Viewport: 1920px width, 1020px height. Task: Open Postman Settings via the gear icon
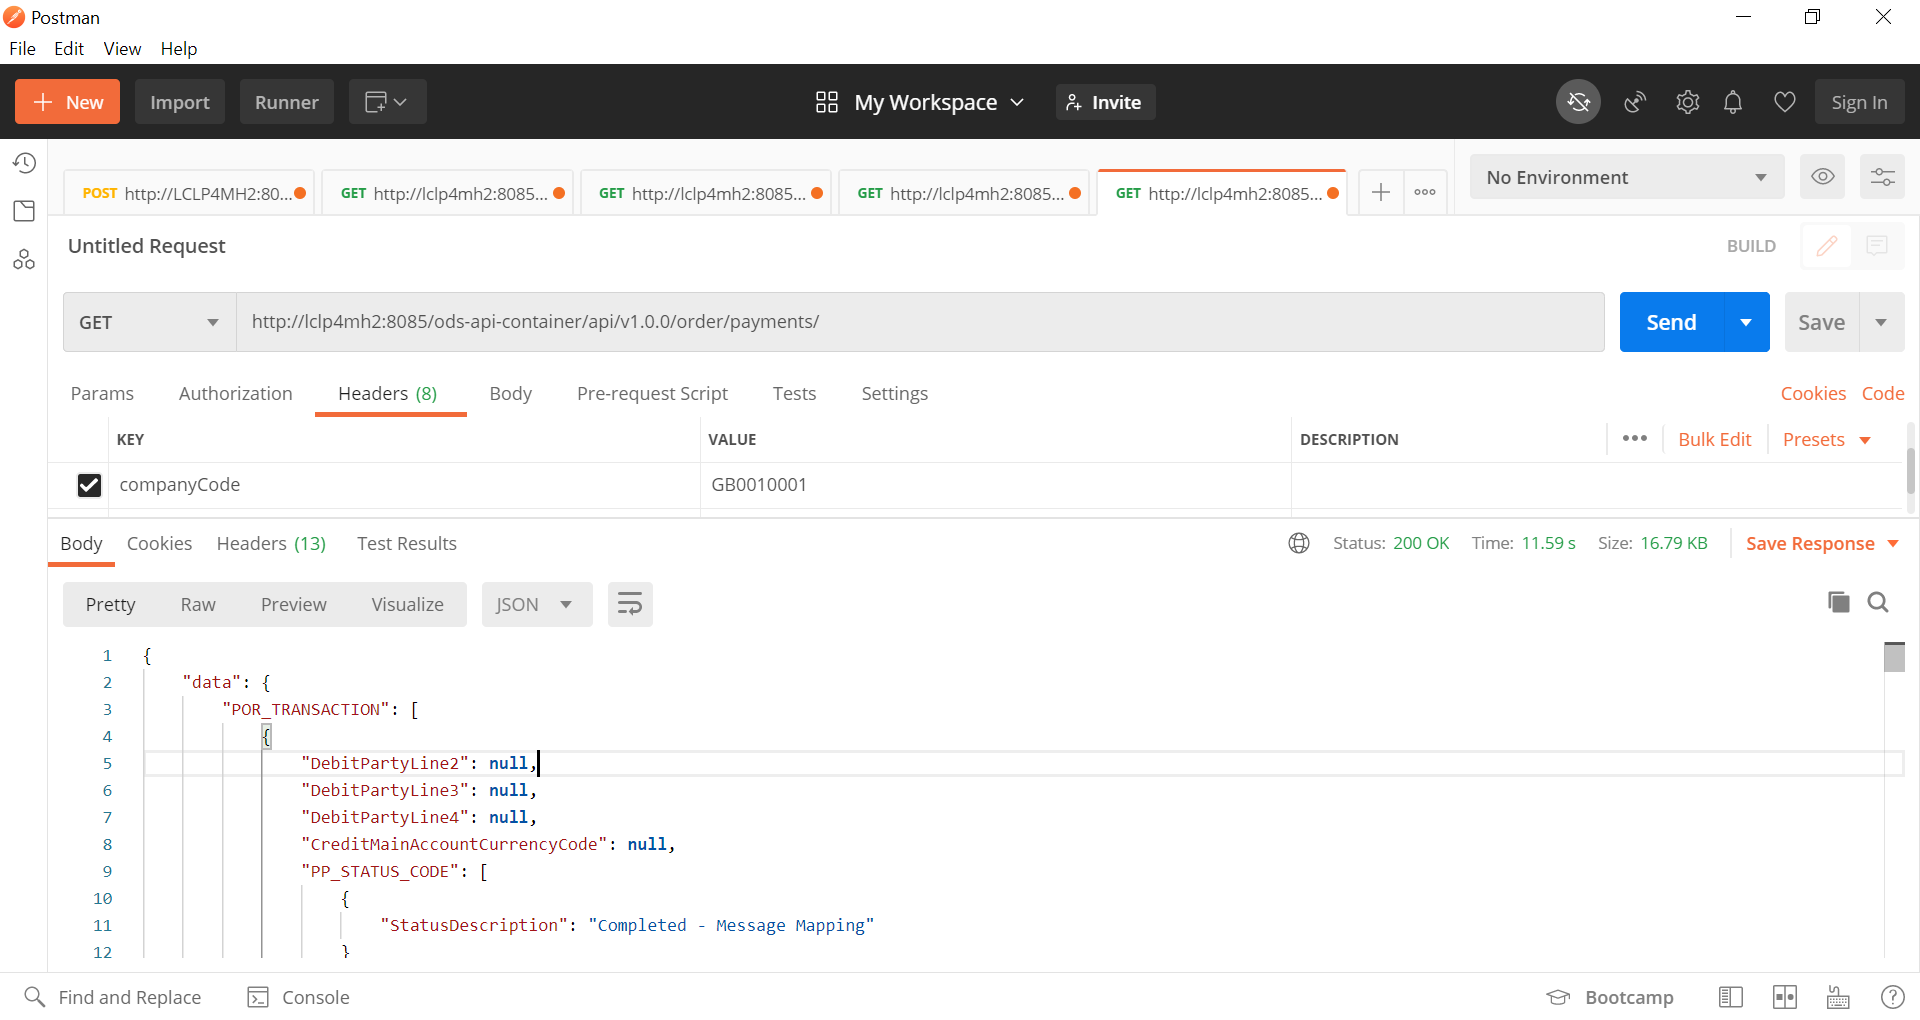coord(1688,101)
